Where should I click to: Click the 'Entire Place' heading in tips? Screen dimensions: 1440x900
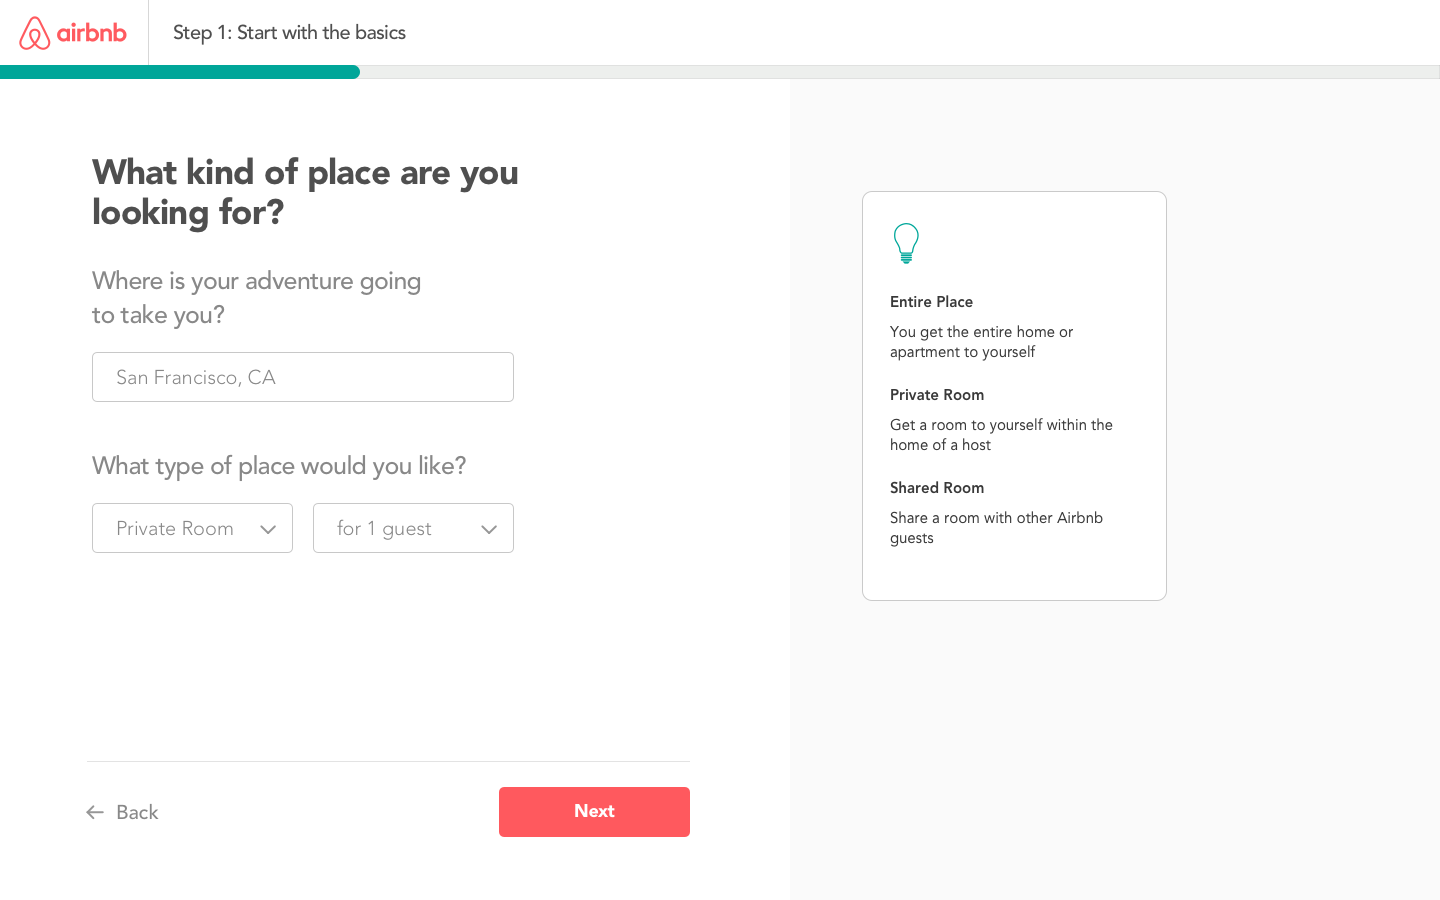click(x=931, y=302)
